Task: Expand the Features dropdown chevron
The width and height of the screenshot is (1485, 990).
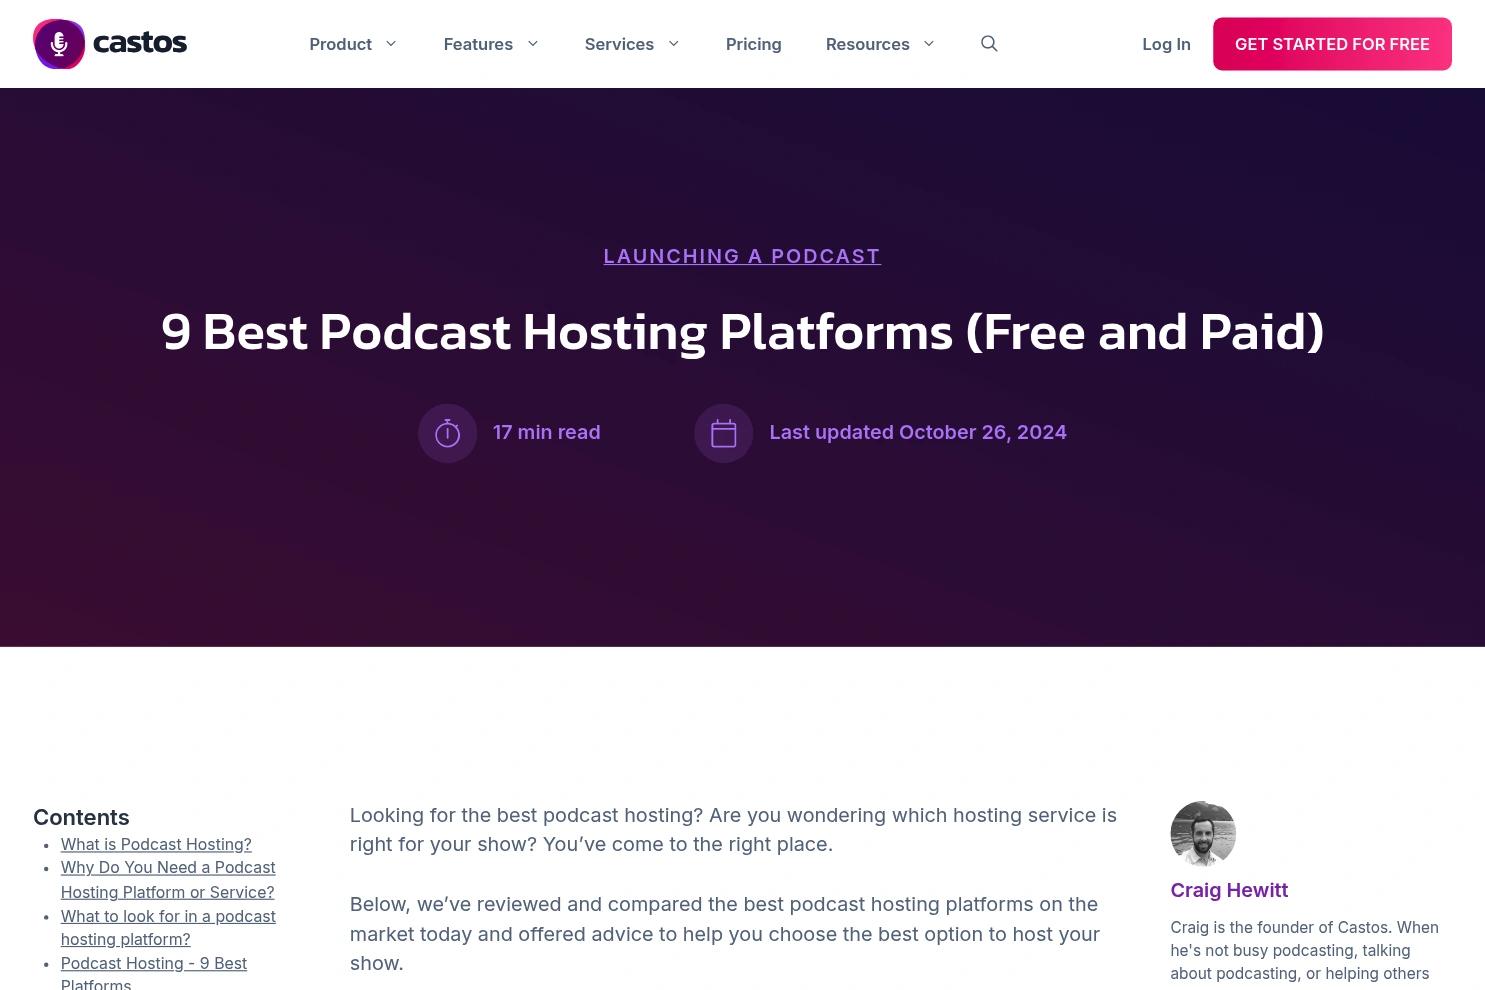Action: (x=533, y=44)
